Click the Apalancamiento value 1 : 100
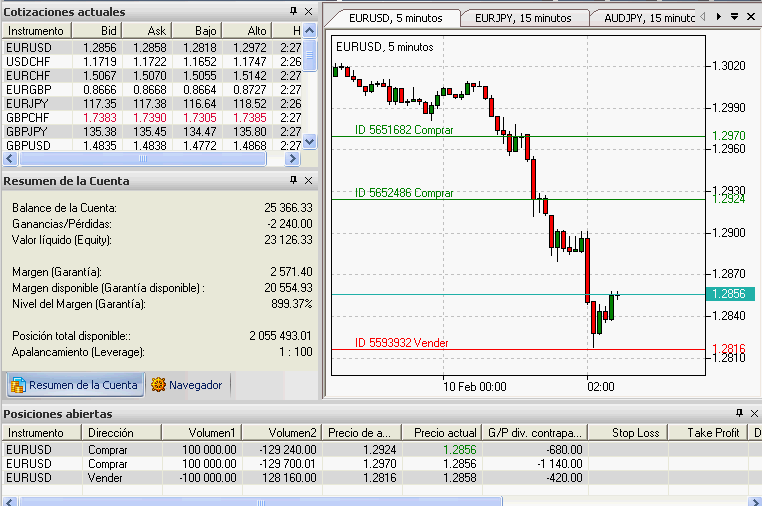Screen dimensions: 762x506 295,352
